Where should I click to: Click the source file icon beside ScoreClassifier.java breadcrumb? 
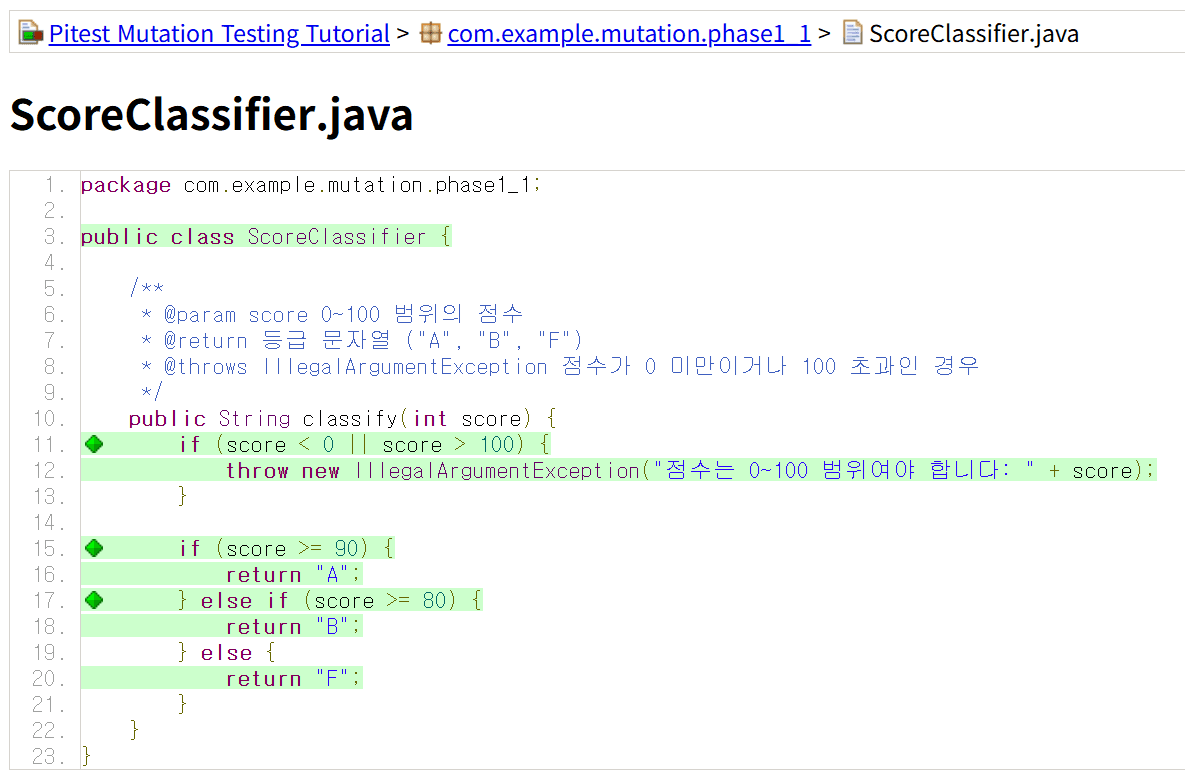pos(852,33)
